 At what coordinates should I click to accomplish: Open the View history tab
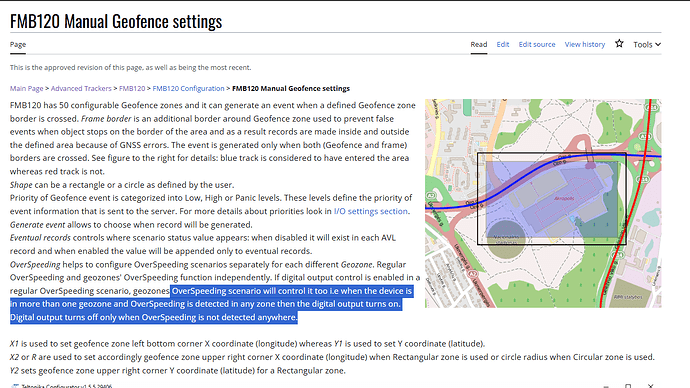pyautogui.click(x=585, y=44)
